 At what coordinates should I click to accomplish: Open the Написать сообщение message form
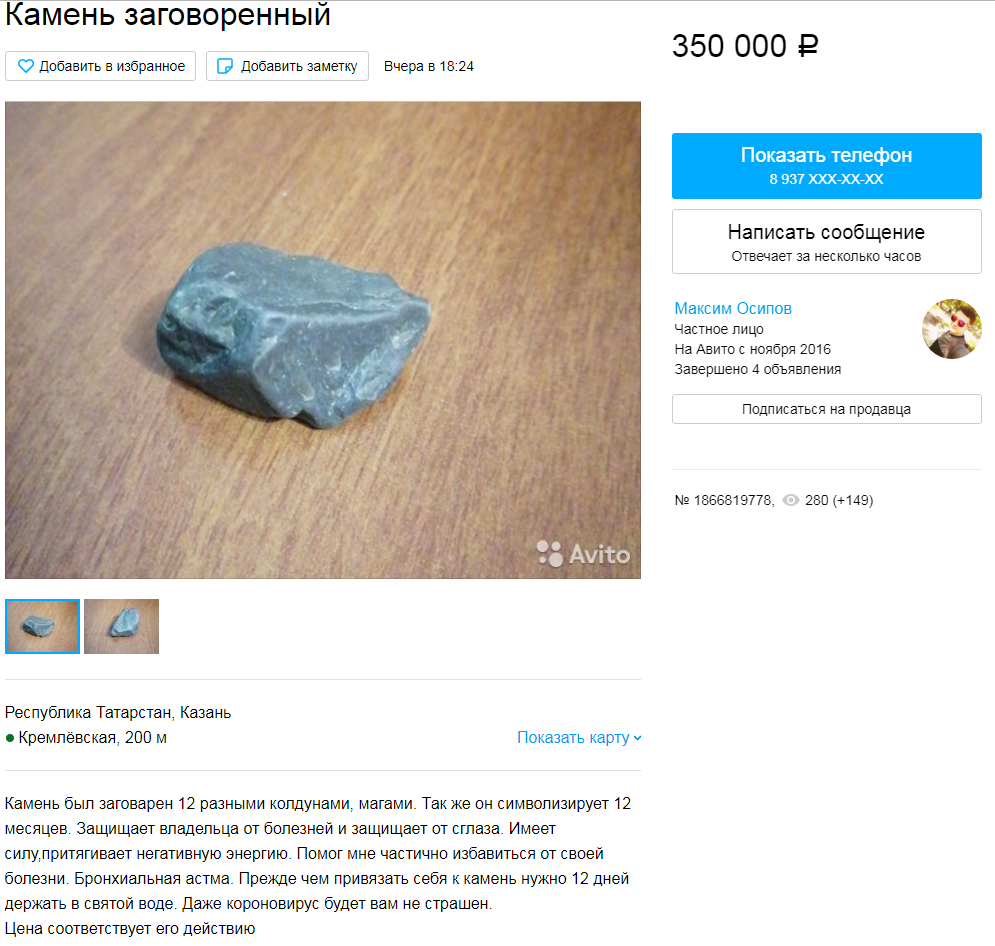click(826, 242)
